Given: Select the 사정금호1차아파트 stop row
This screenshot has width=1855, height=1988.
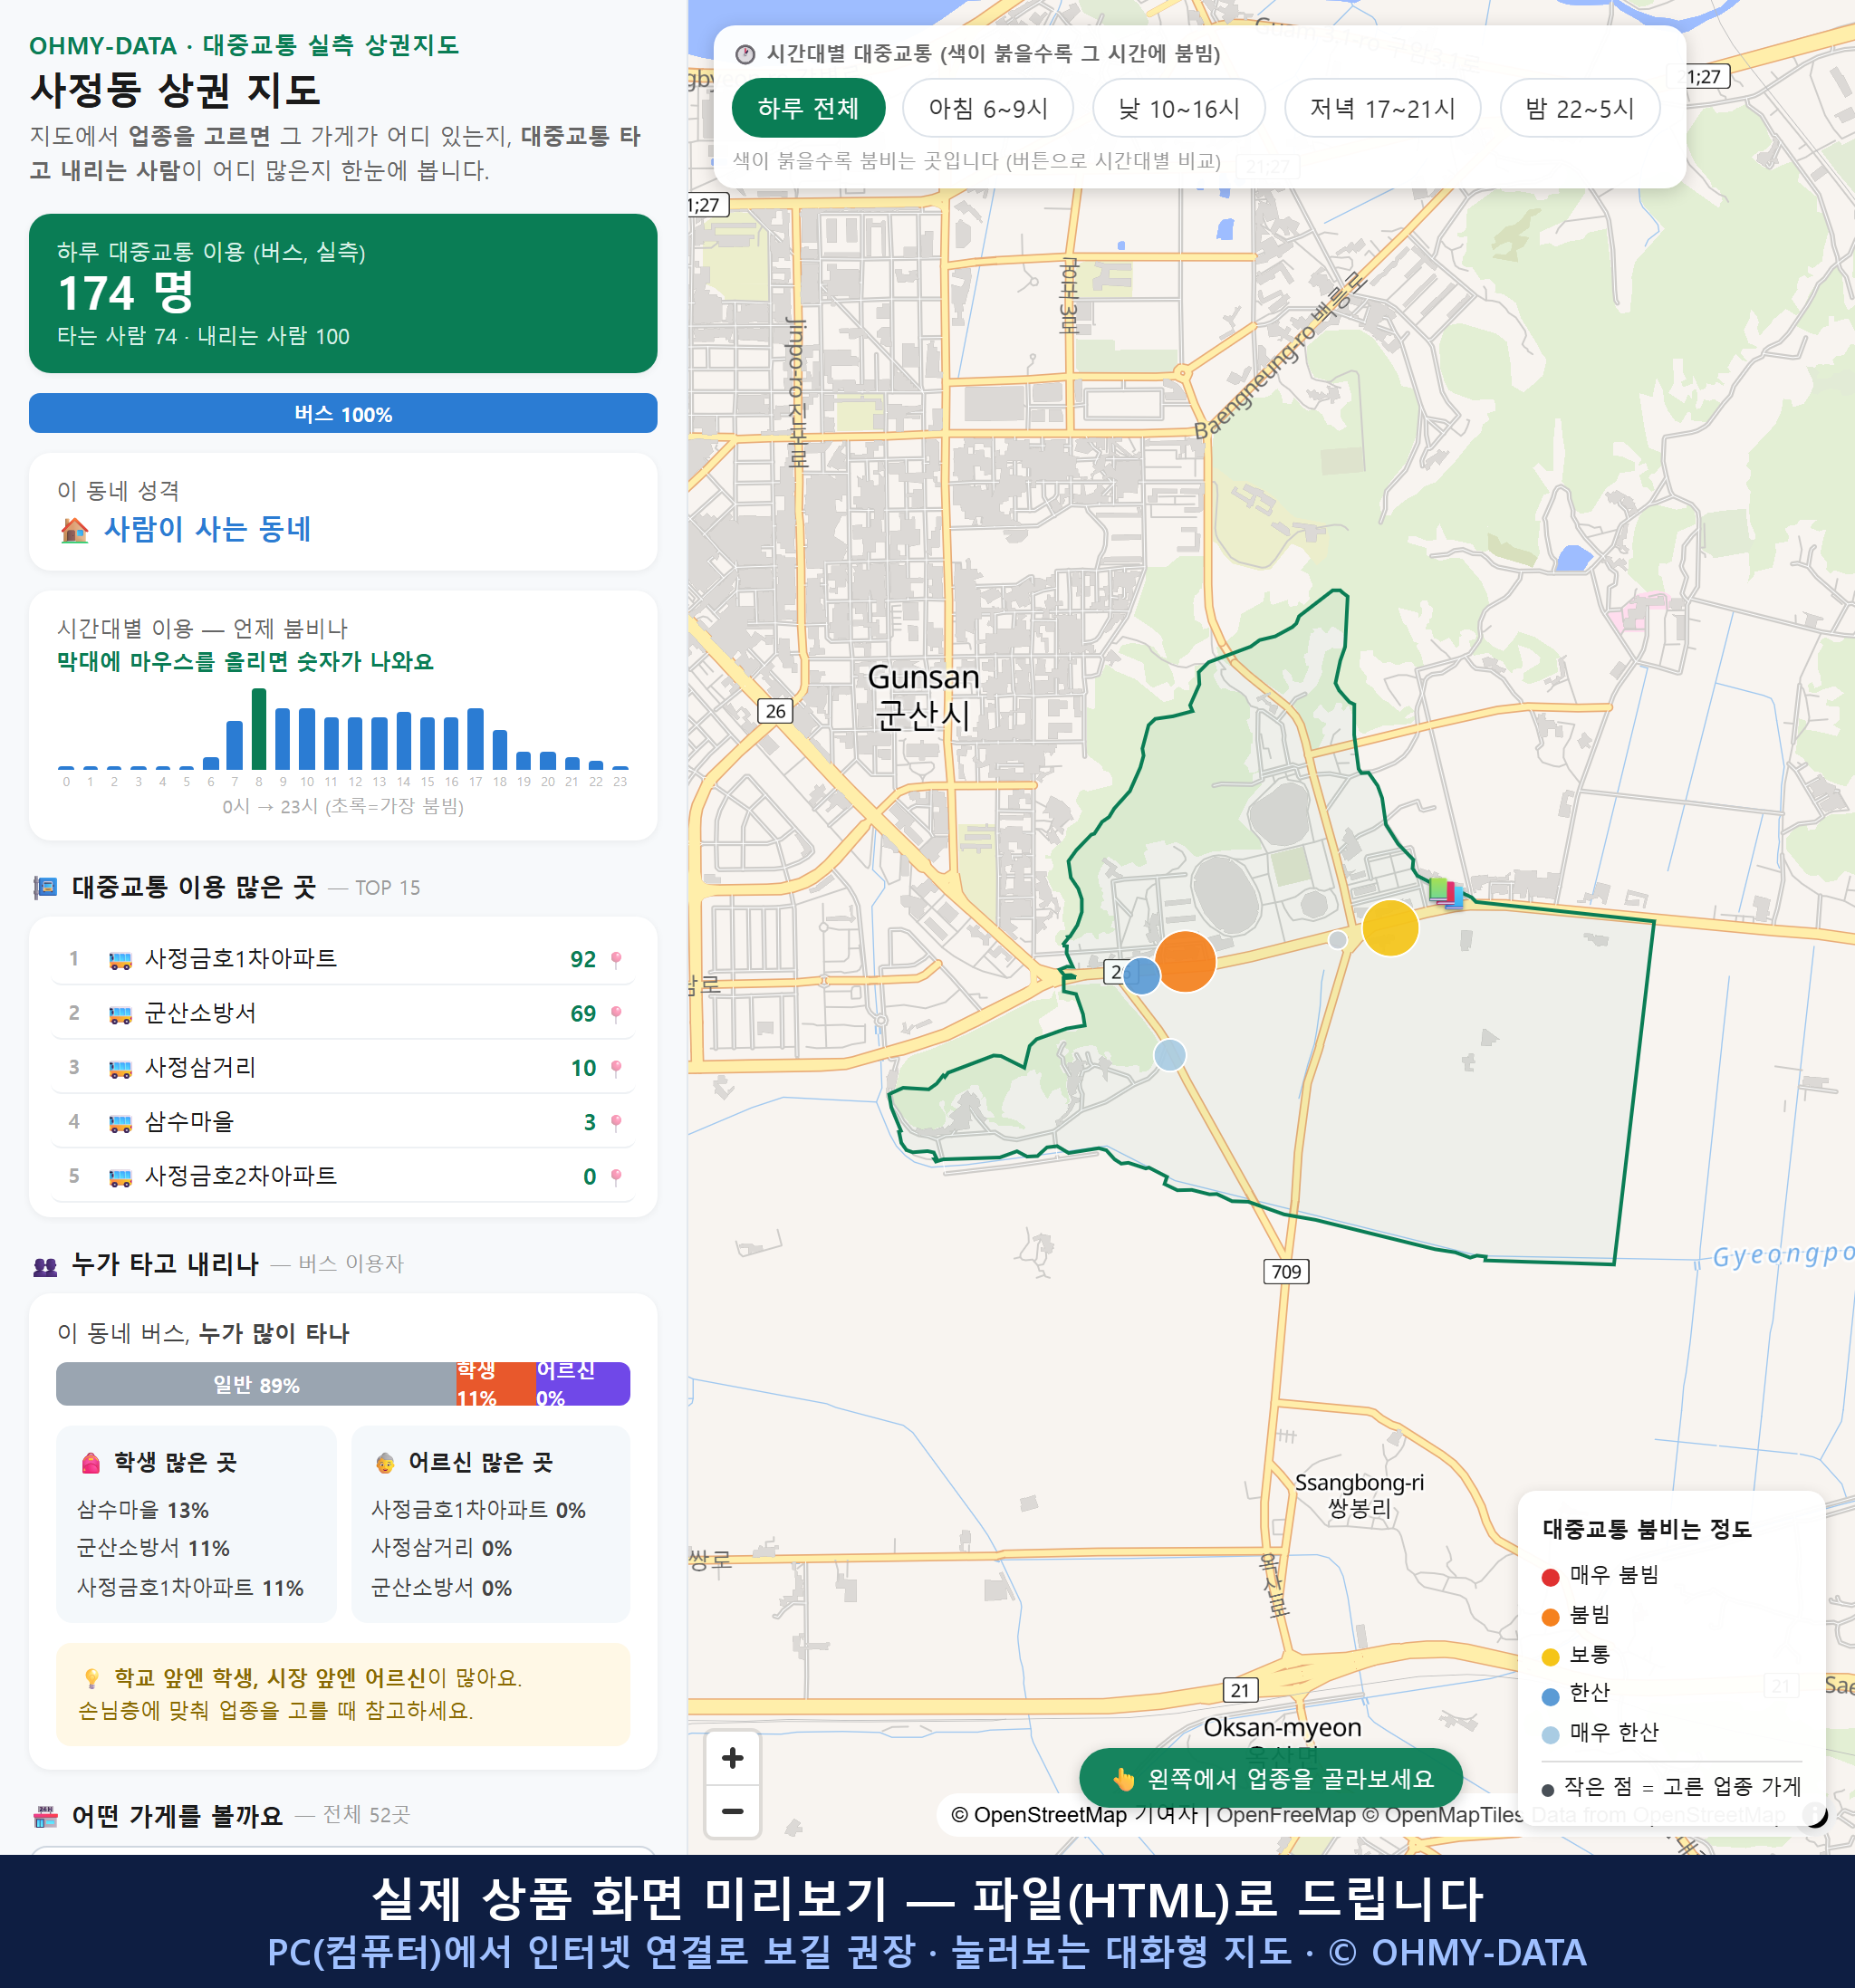Looking at the screenshot, I should [343, 959].
